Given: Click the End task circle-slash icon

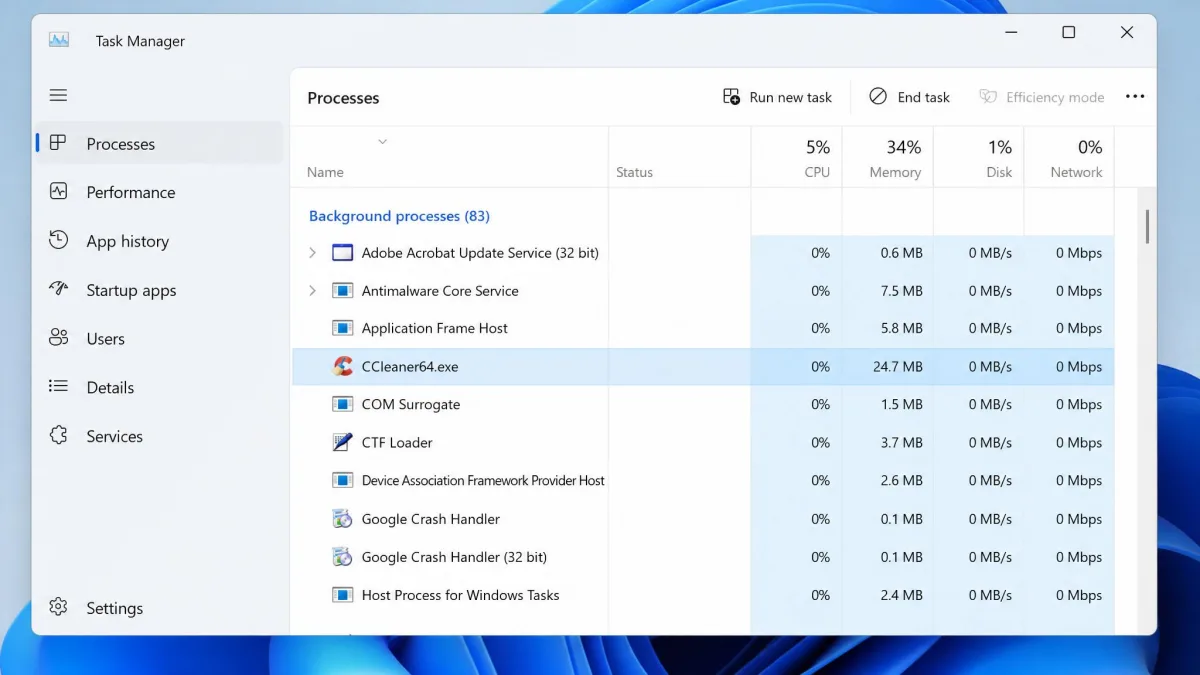Looking at the screenshot, I should [x=878, y=96].
